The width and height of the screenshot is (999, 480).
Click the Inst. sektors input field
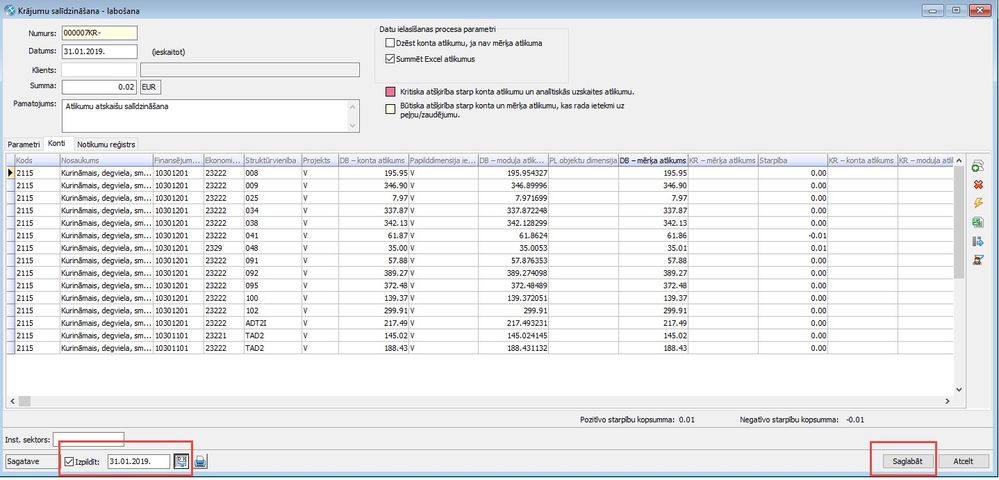pos(89,439)
